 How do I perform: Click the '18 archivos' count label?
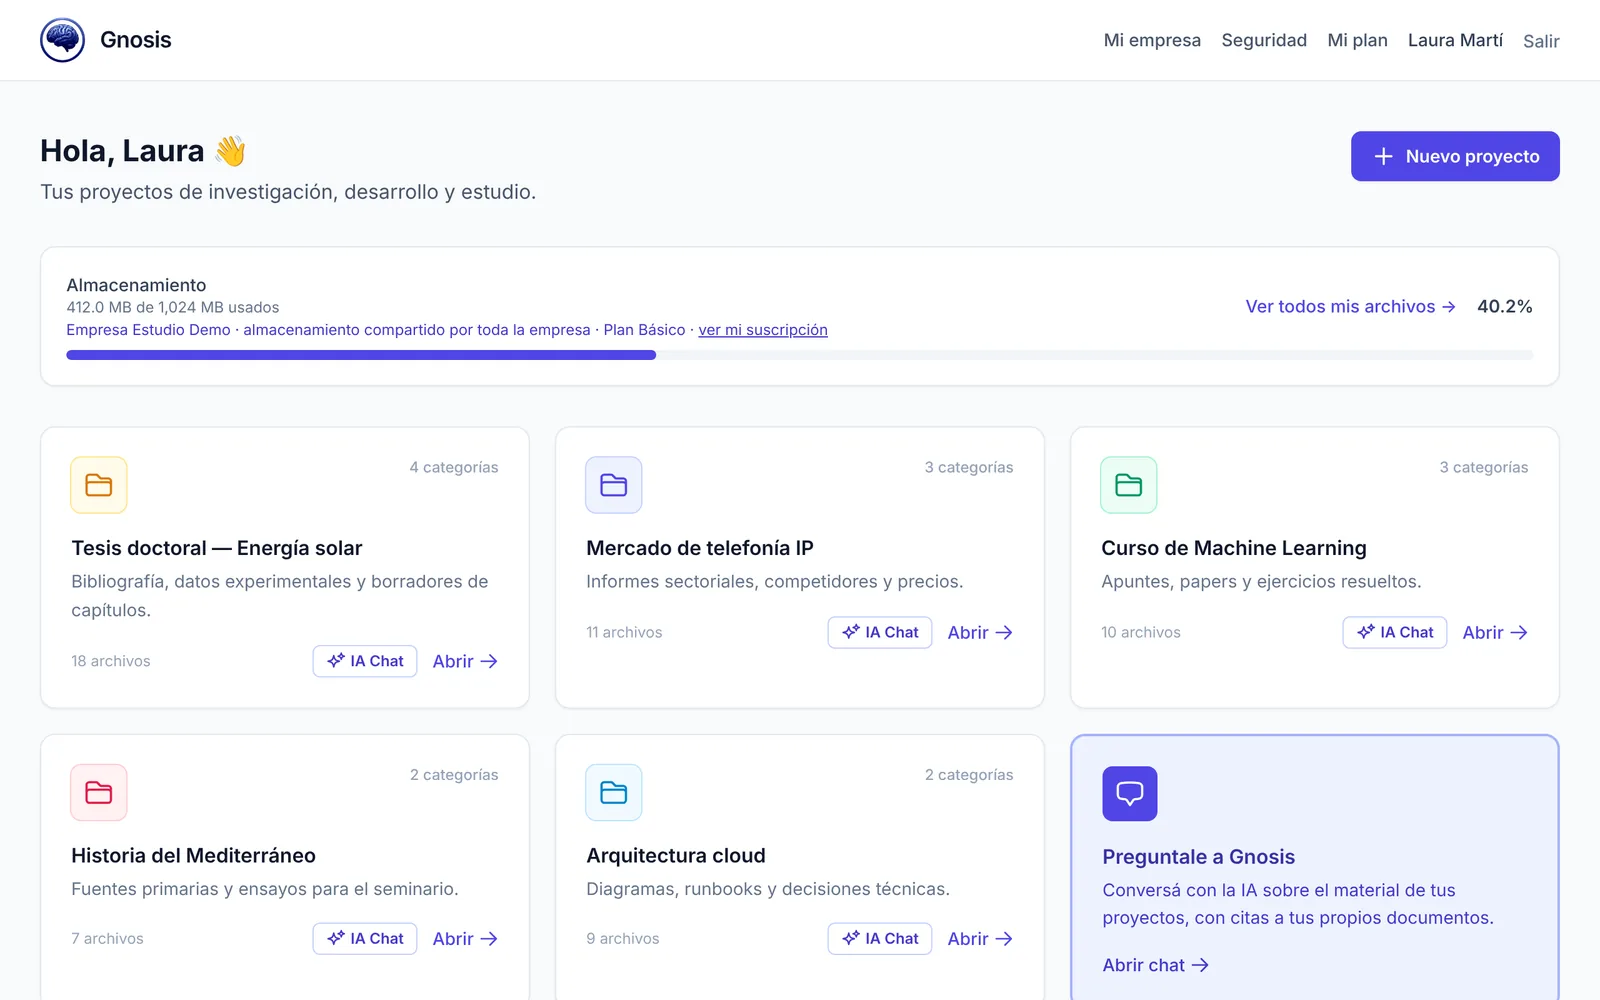coord(111,661)
